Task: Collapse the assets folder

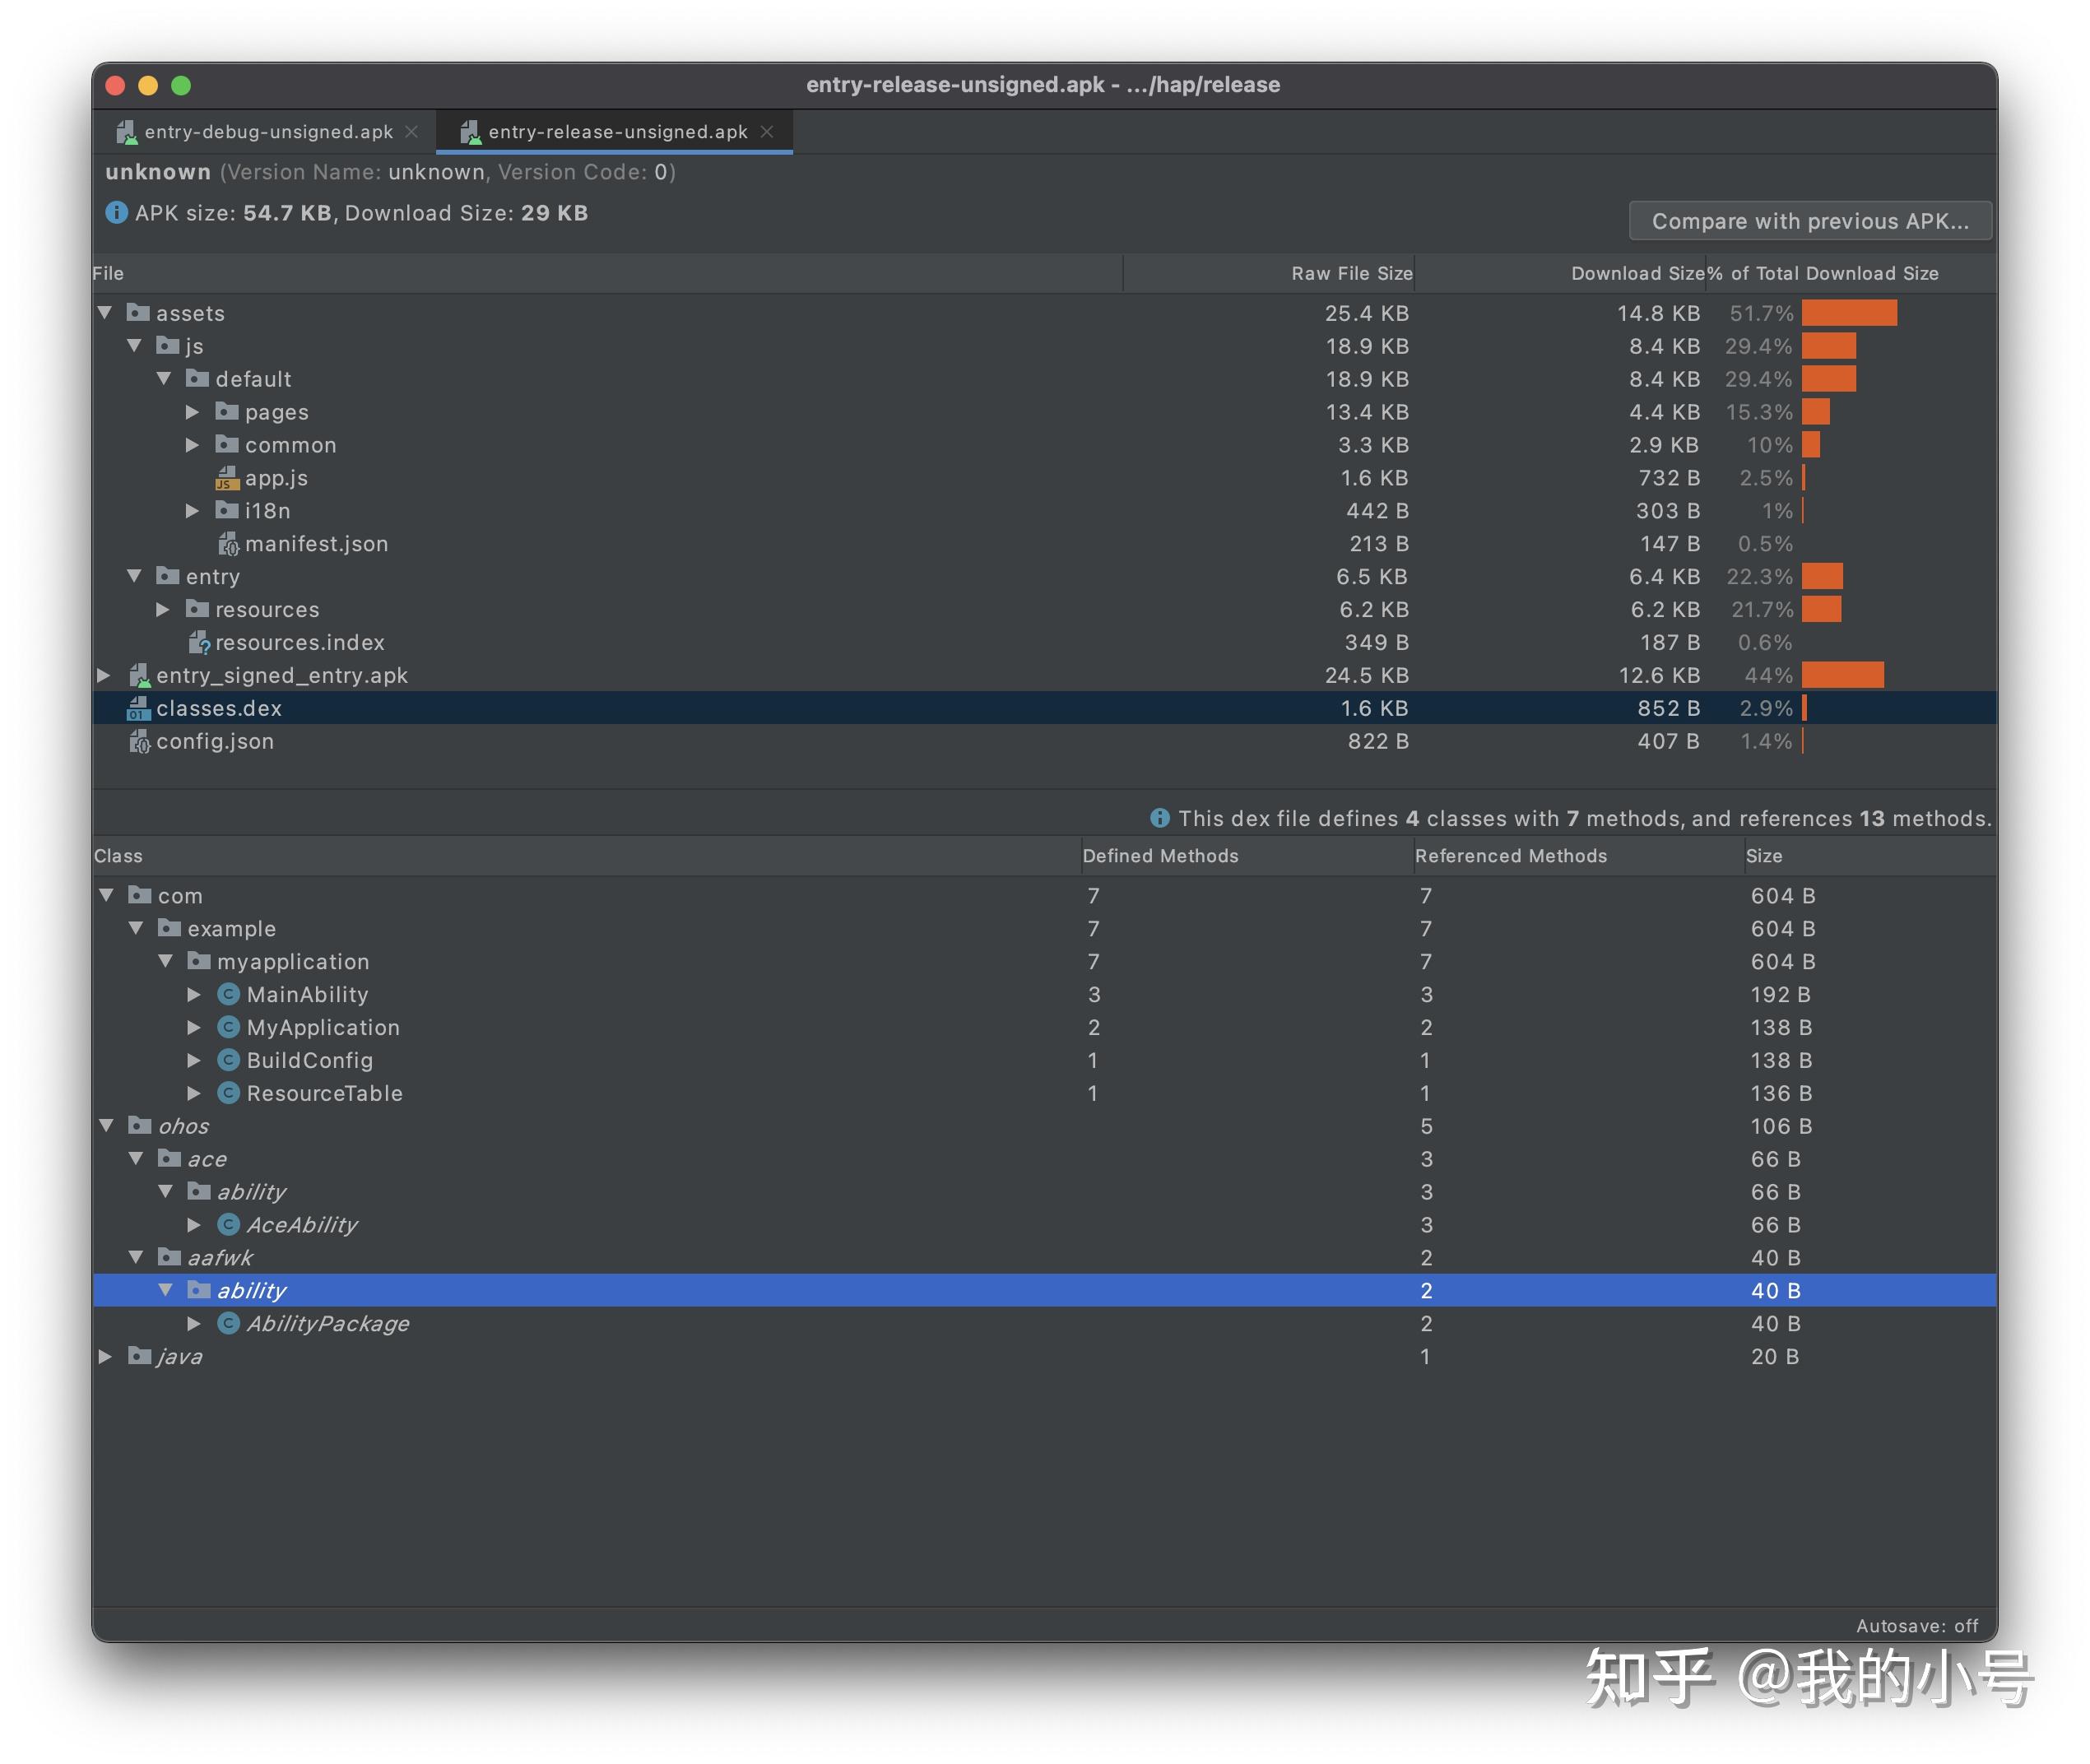Action: pyautogui.click(x=105, y=313)
